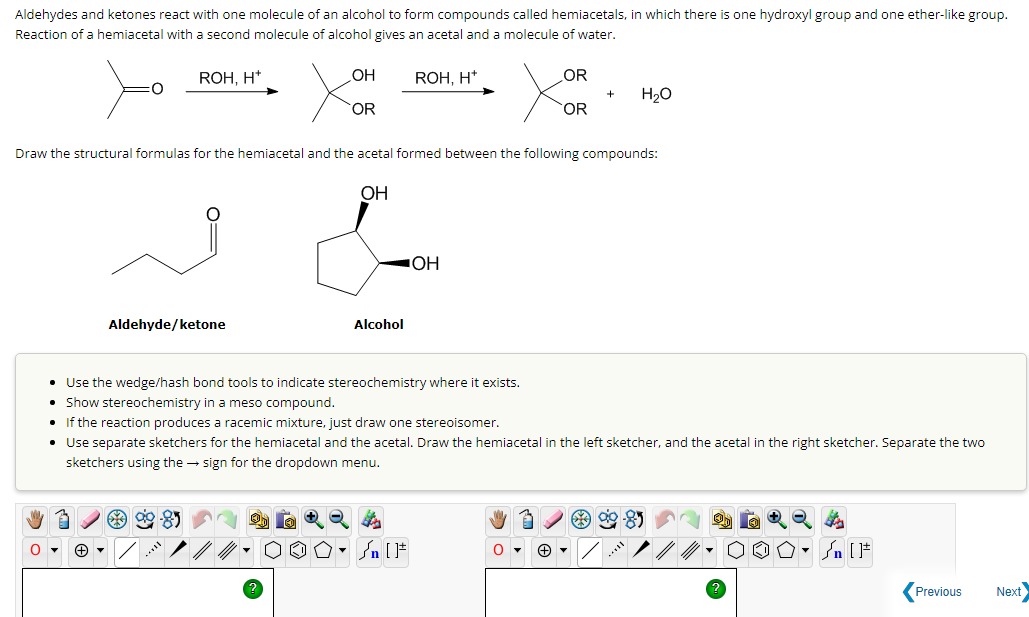The height and width of the screenshot is (617, 1029).
Task: Select the hand pan tool
Action: click(x=36, y=520)
